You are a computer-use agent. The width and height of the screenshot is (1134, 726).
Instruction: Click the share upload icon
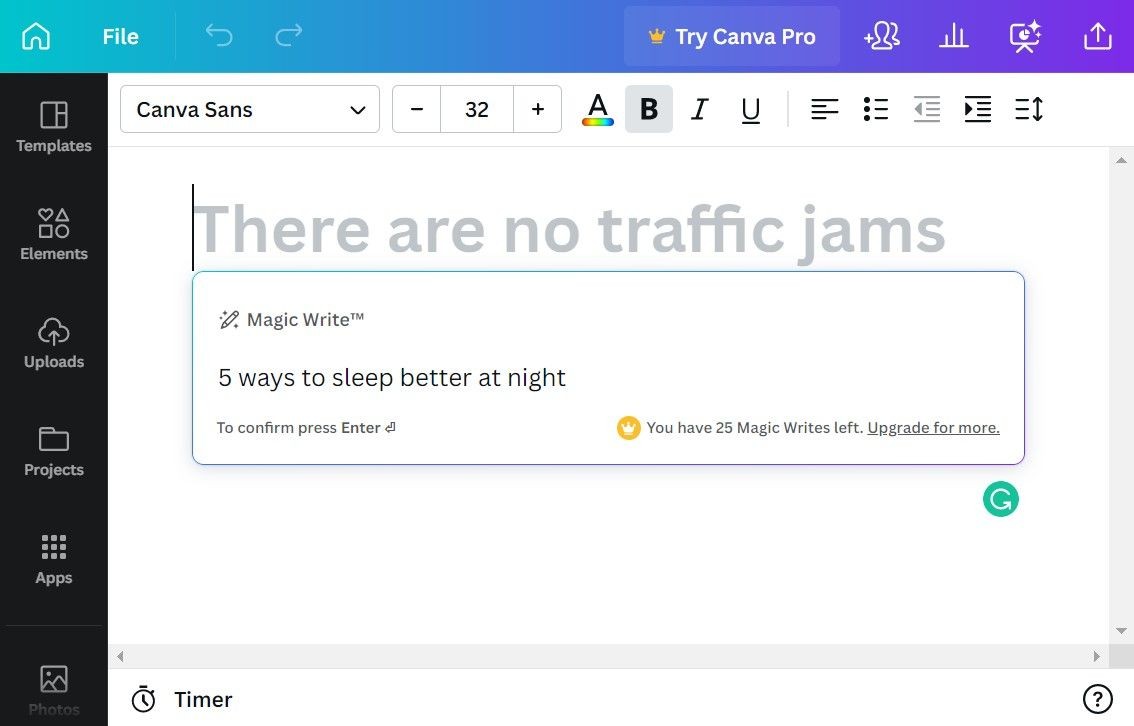point(1097,36)
